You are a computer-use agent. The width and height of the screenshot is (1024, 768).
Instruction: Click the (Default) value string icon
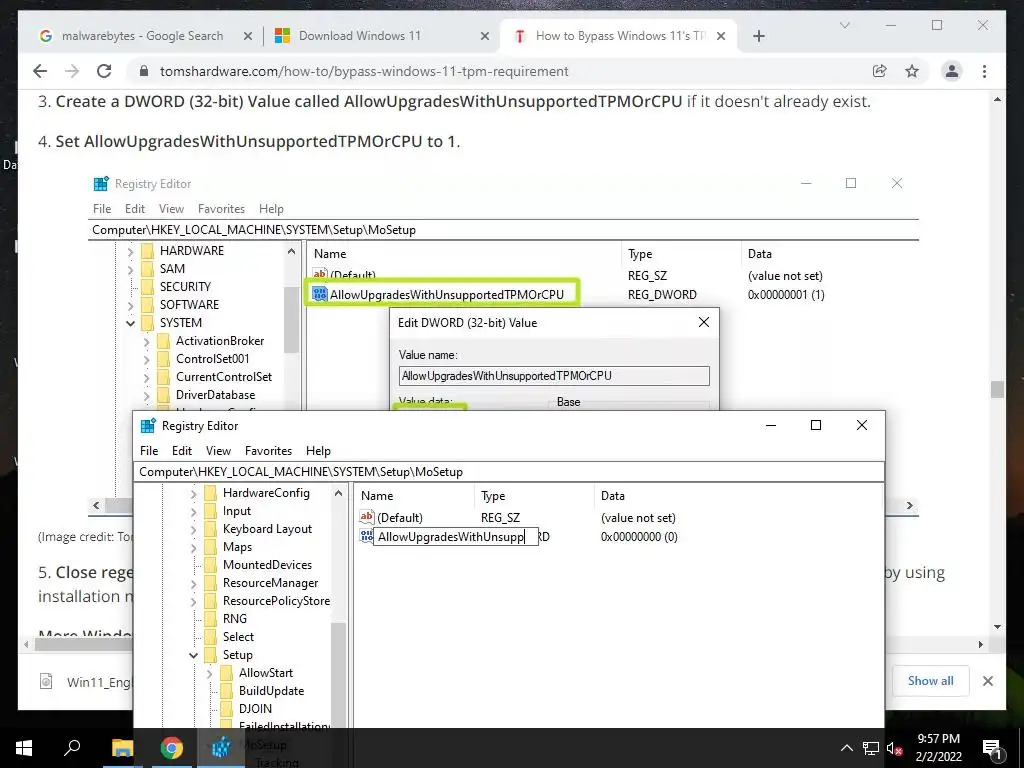coord(366,517)
